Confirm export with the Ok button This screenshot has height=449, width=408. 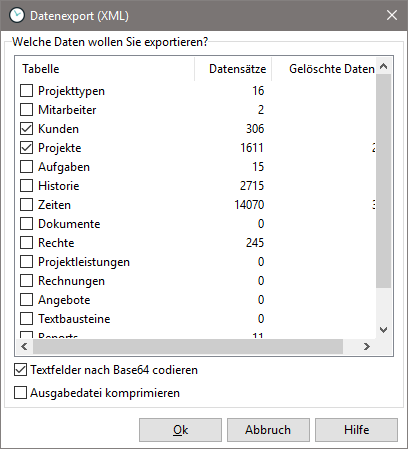(x=180, y=430)
